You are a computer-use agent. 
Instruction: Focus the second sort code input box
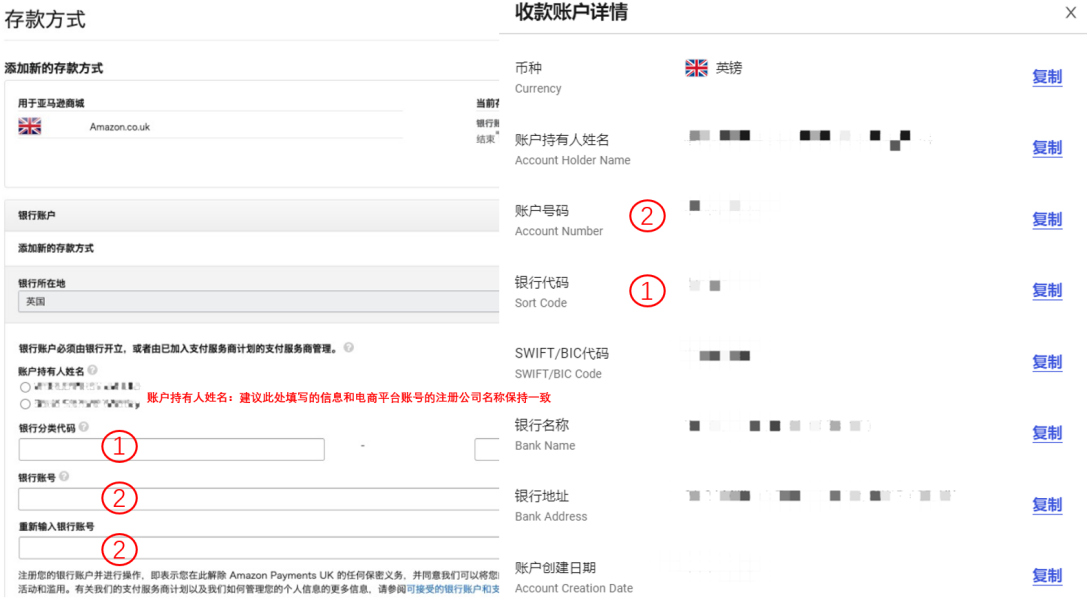[x=487, y=449]
